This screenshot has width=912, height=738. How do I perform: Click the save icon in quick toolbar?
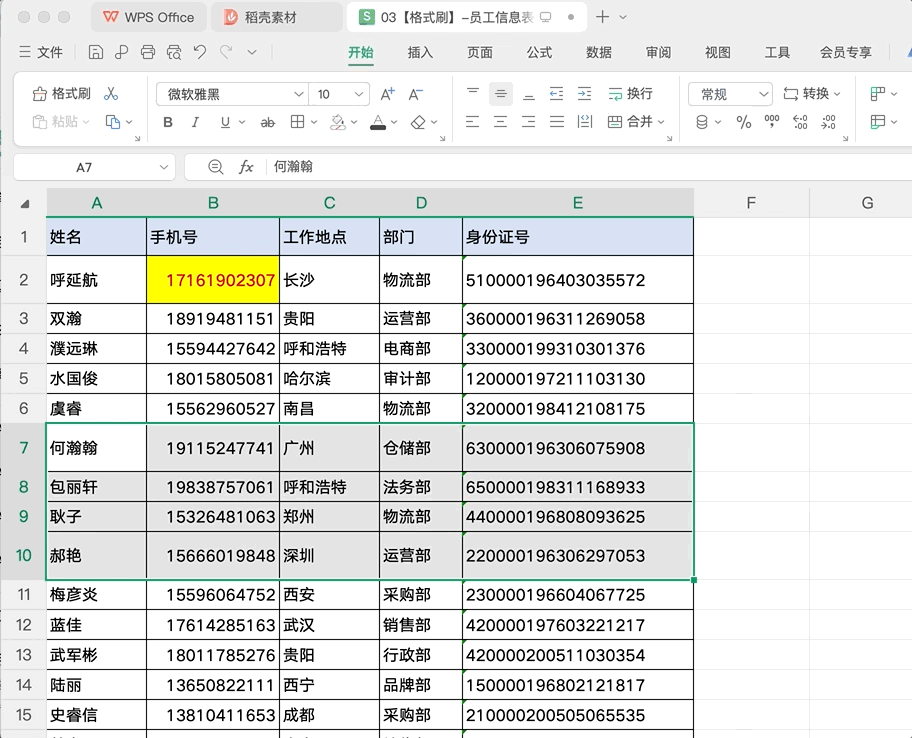95,52
